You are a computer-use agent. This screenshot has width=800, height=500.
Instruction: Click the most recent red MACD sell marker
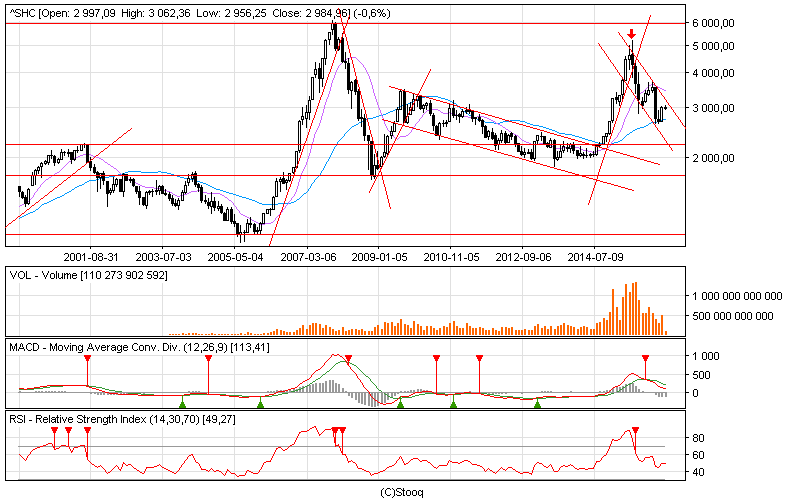(645, 359)
